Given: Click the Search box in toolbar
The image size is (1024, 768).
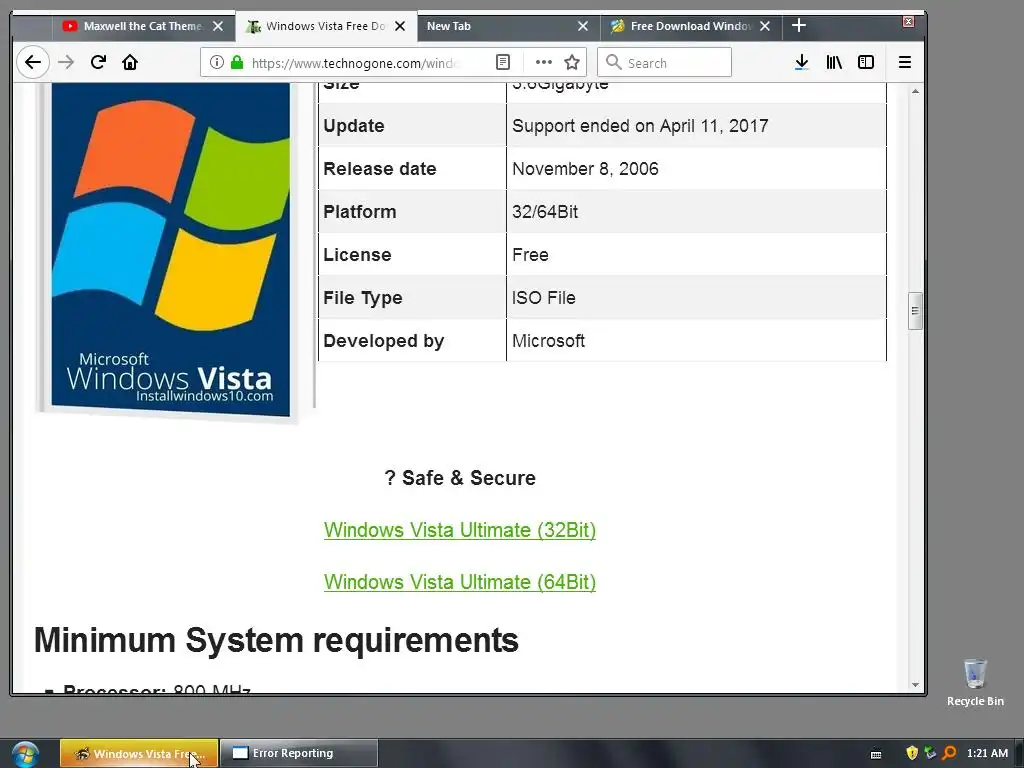Looking at the screenshot, I should tap(665, 63).
